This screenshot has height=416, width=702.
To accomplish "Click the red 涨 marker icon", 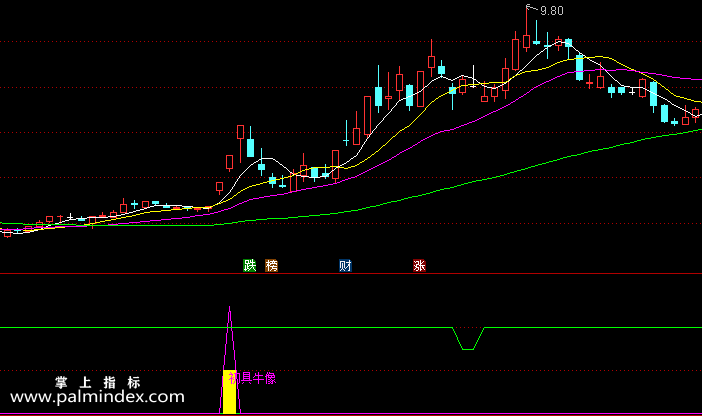I will (x=419, y=266).
